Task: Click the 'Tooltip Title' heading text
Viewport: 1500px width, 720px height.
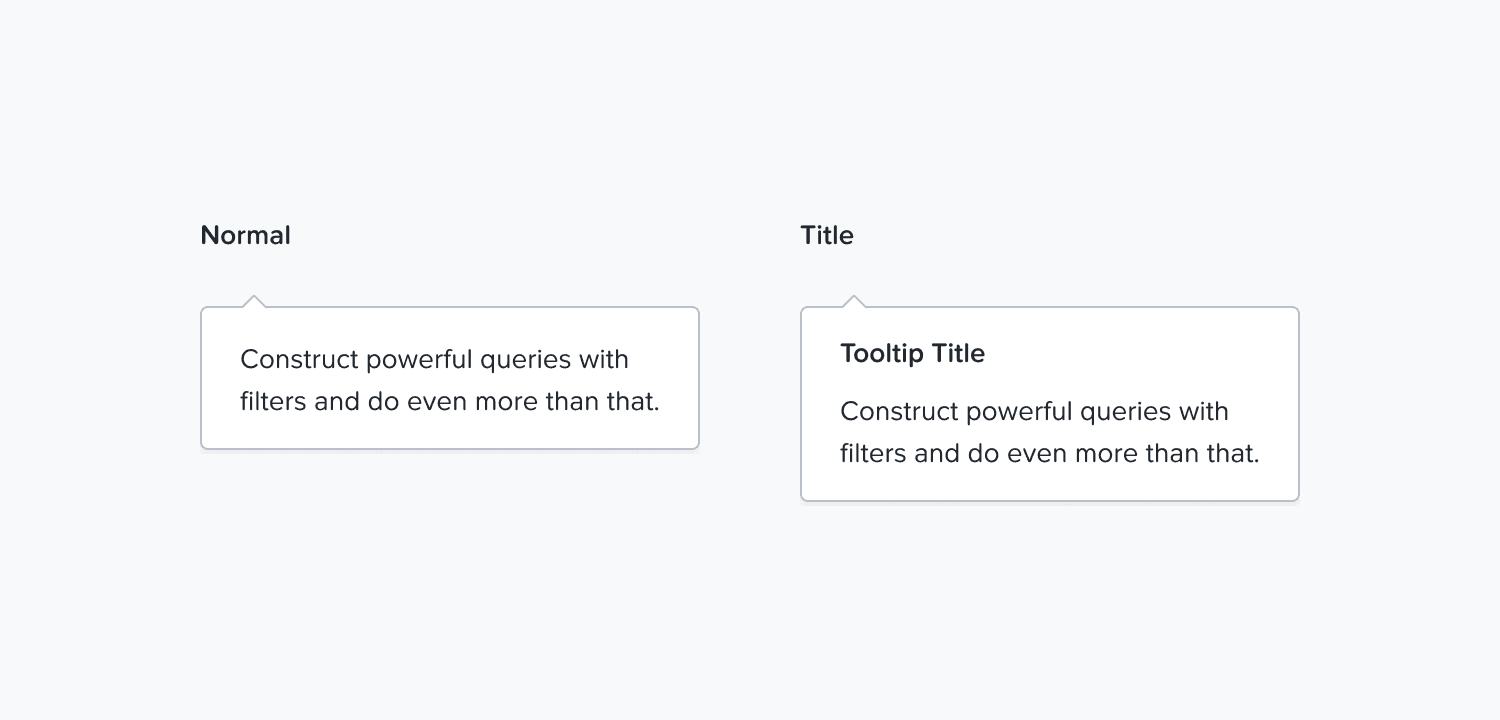Action: [x=912, y=353]
